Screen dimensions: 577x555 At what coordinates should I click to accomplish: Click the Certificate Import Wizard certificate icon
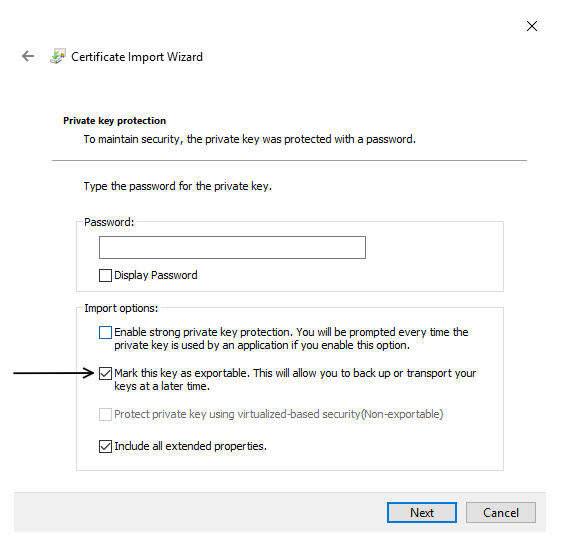pyautogui.click(x=58, y=56)
